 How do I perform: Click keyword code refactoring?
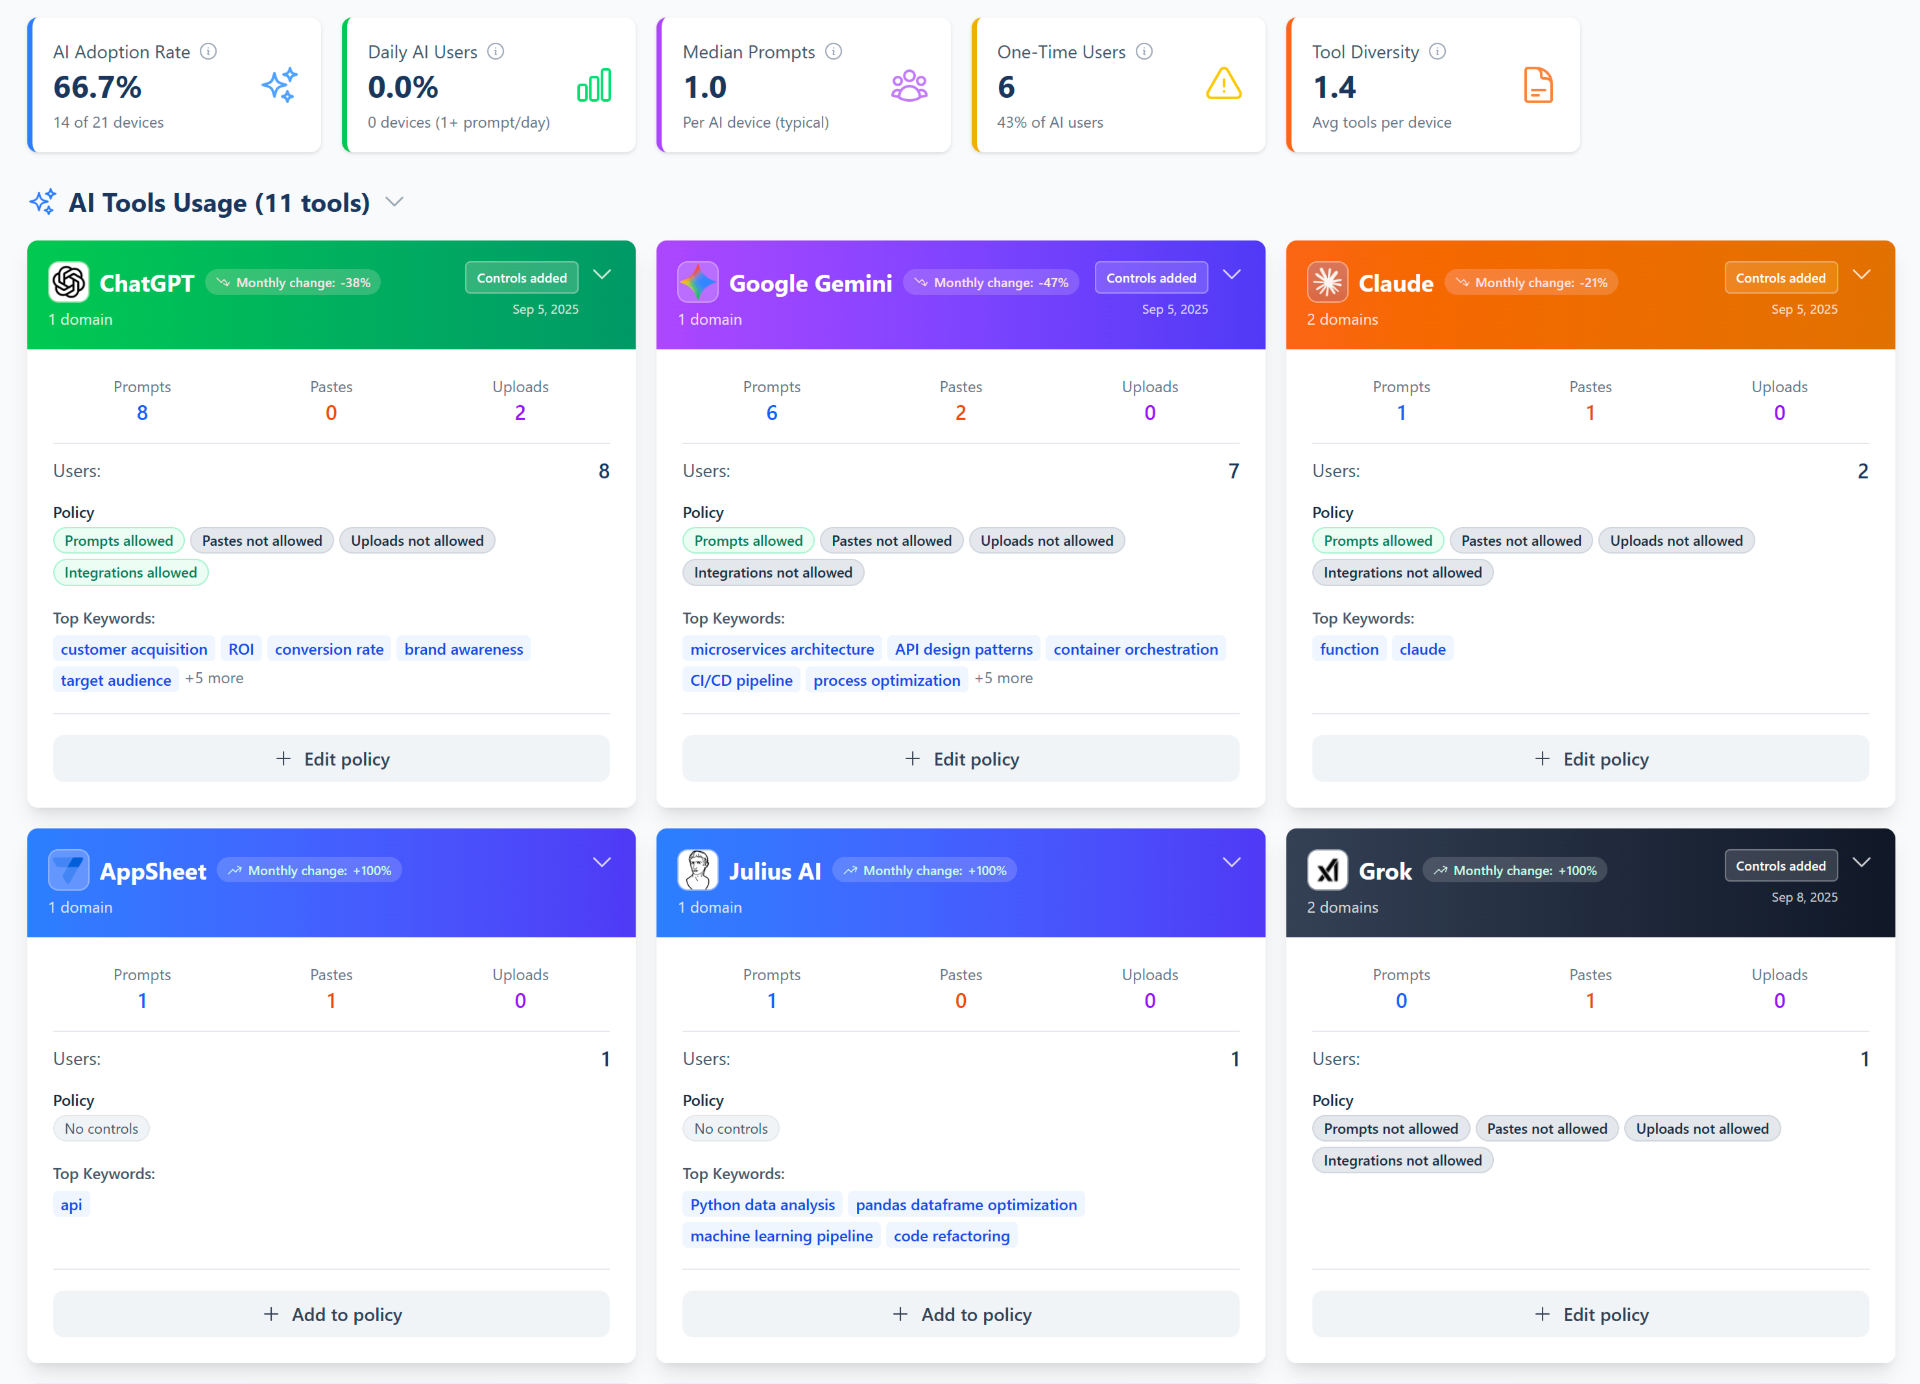coord(951,1236)
